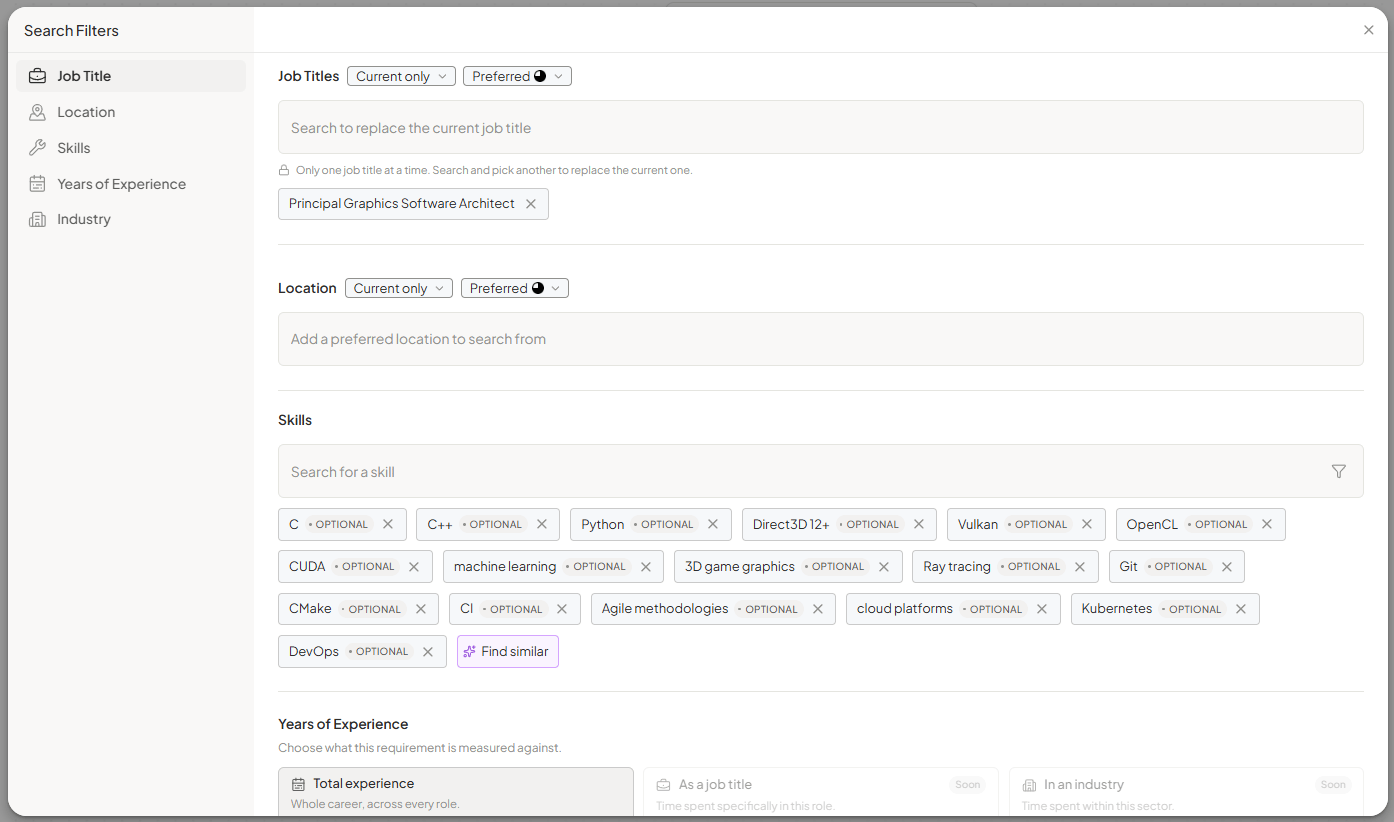Image resolution: width=1394 pixels, height=822 pixels.
Task: Remove the C++ skill chip
Action: pyautogui.click(x=542, y=524)
